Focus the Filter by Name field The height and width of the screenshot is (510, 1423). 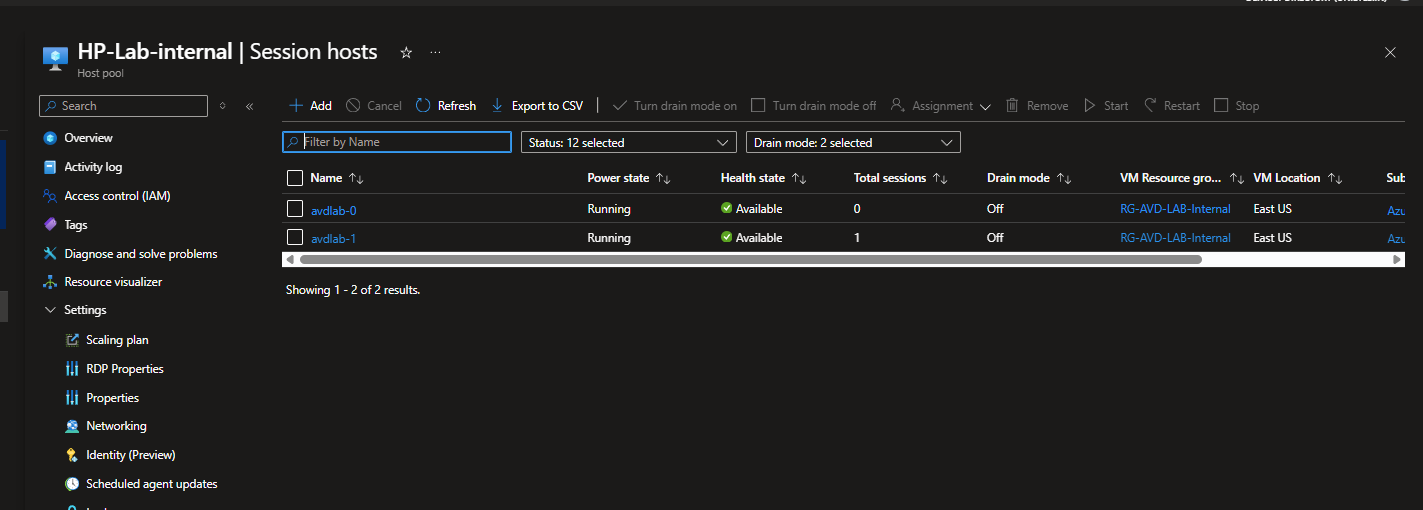point(397,142)
